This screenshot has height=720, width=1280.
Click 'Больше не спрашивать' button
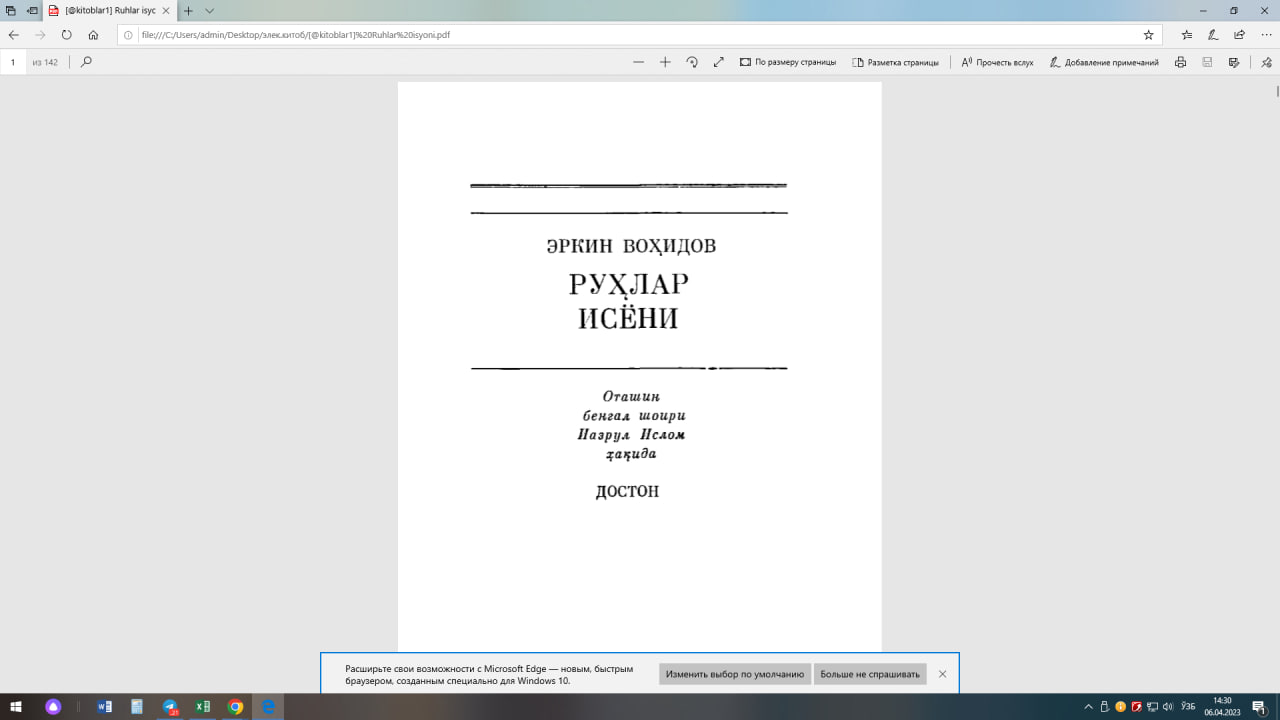(869, 674)
